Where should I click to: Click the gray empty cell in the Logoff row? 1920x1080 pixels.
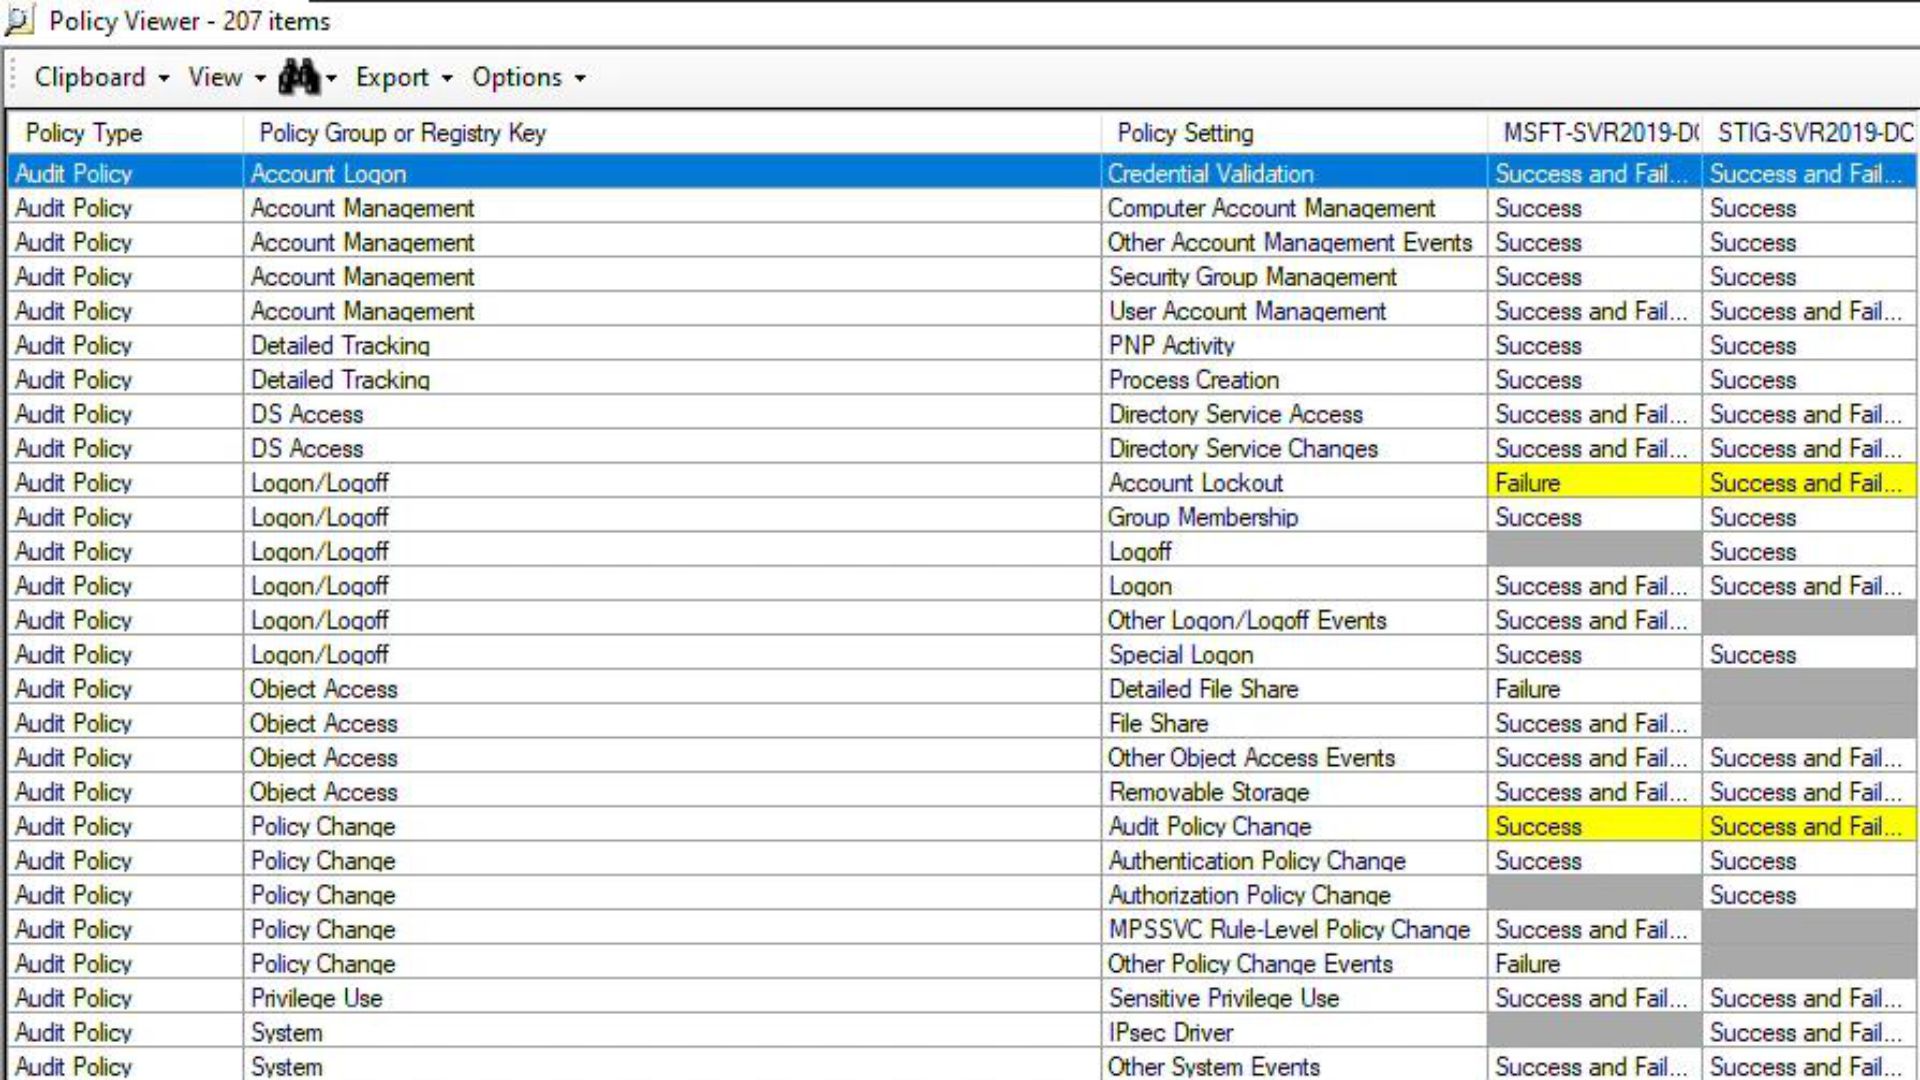(x=1592, y=552)
